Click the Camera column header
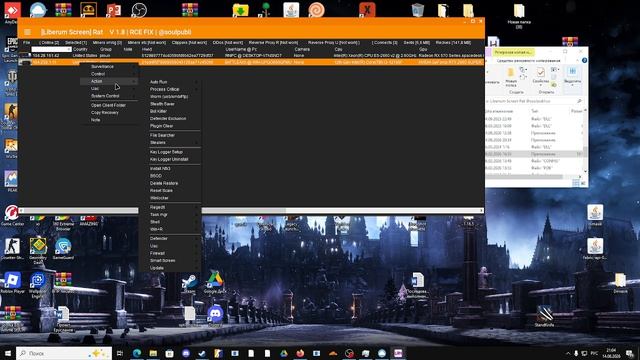Screen dimensions: 640x360 pos(302,49)
